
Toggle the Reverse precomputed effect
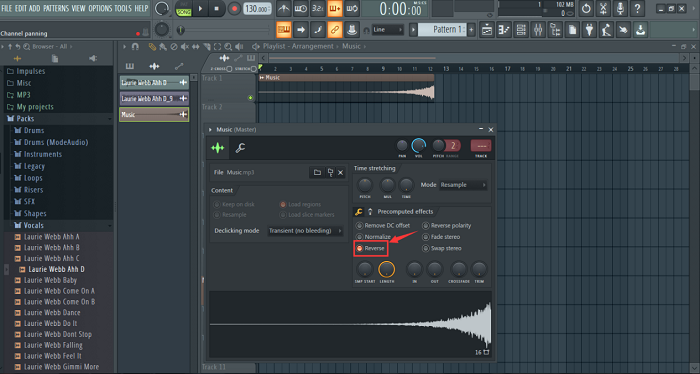point(371,248)
